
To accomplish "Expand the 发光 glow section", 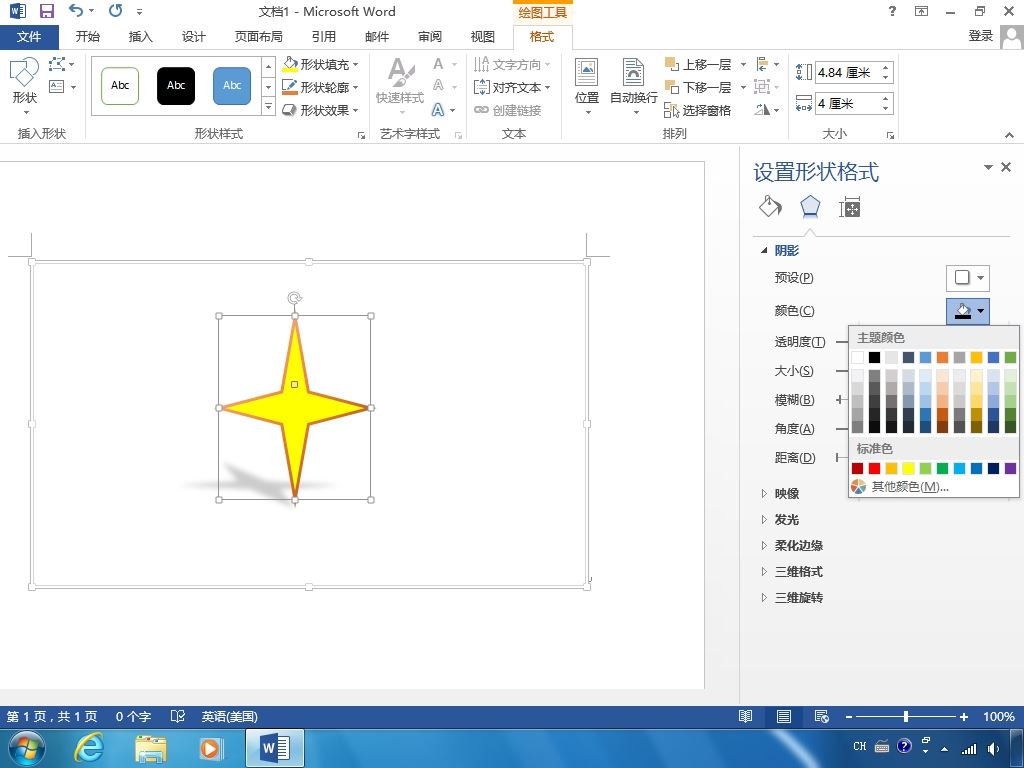I will pyautogui.click(x=763, y=519).
